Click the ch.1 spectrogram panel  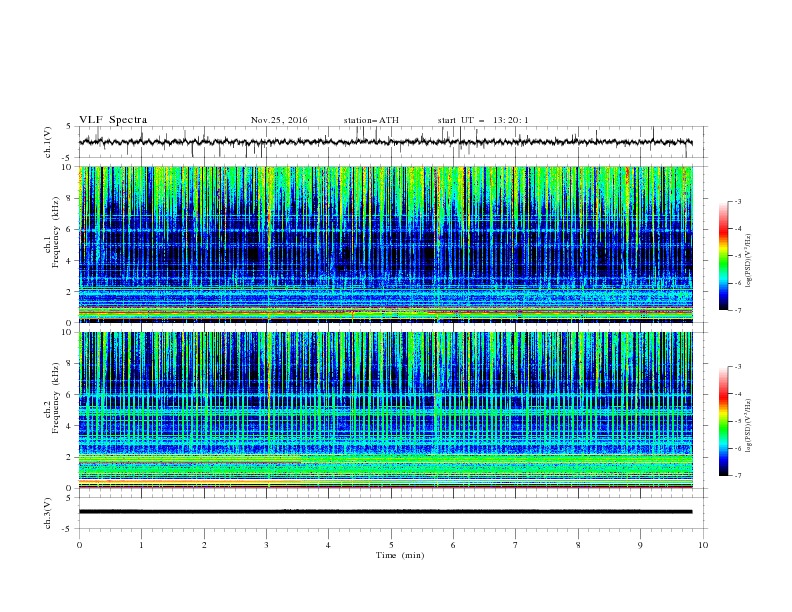pos(386,244)
